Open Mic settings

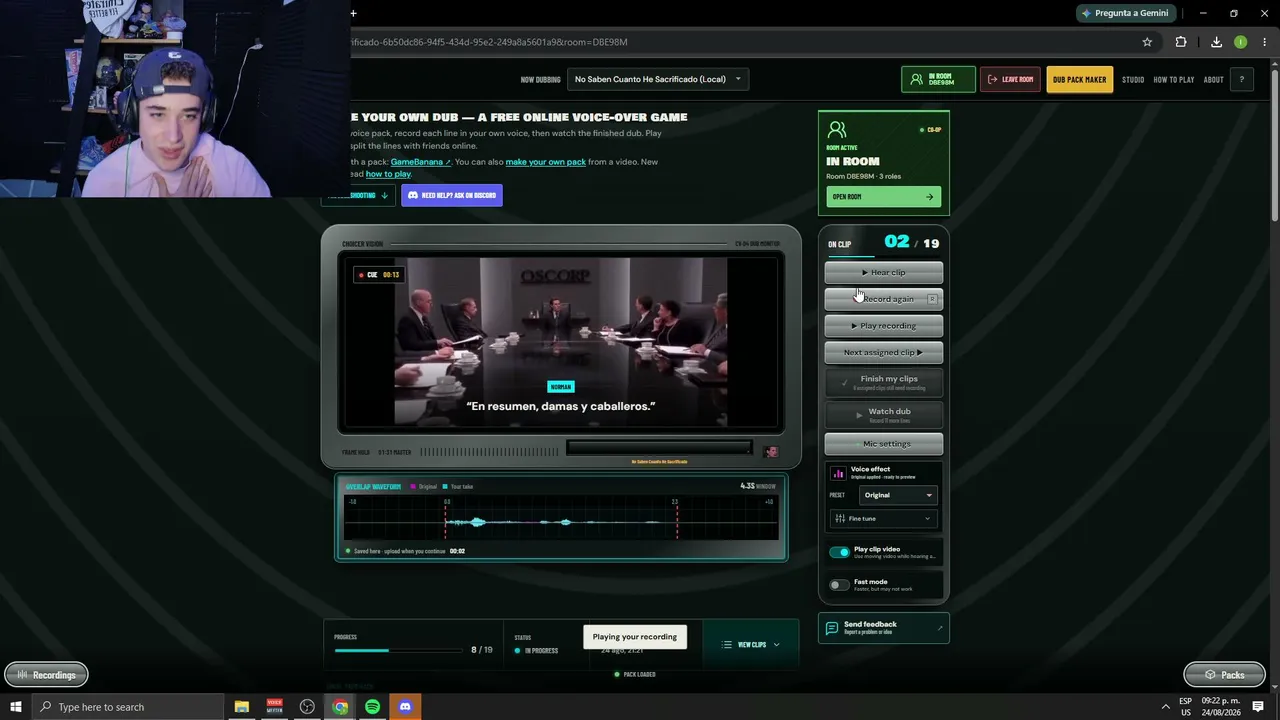[884, 444]
